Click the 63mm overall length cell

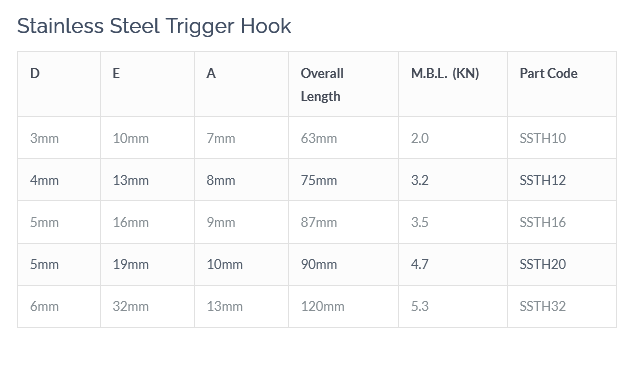(343, 138)
